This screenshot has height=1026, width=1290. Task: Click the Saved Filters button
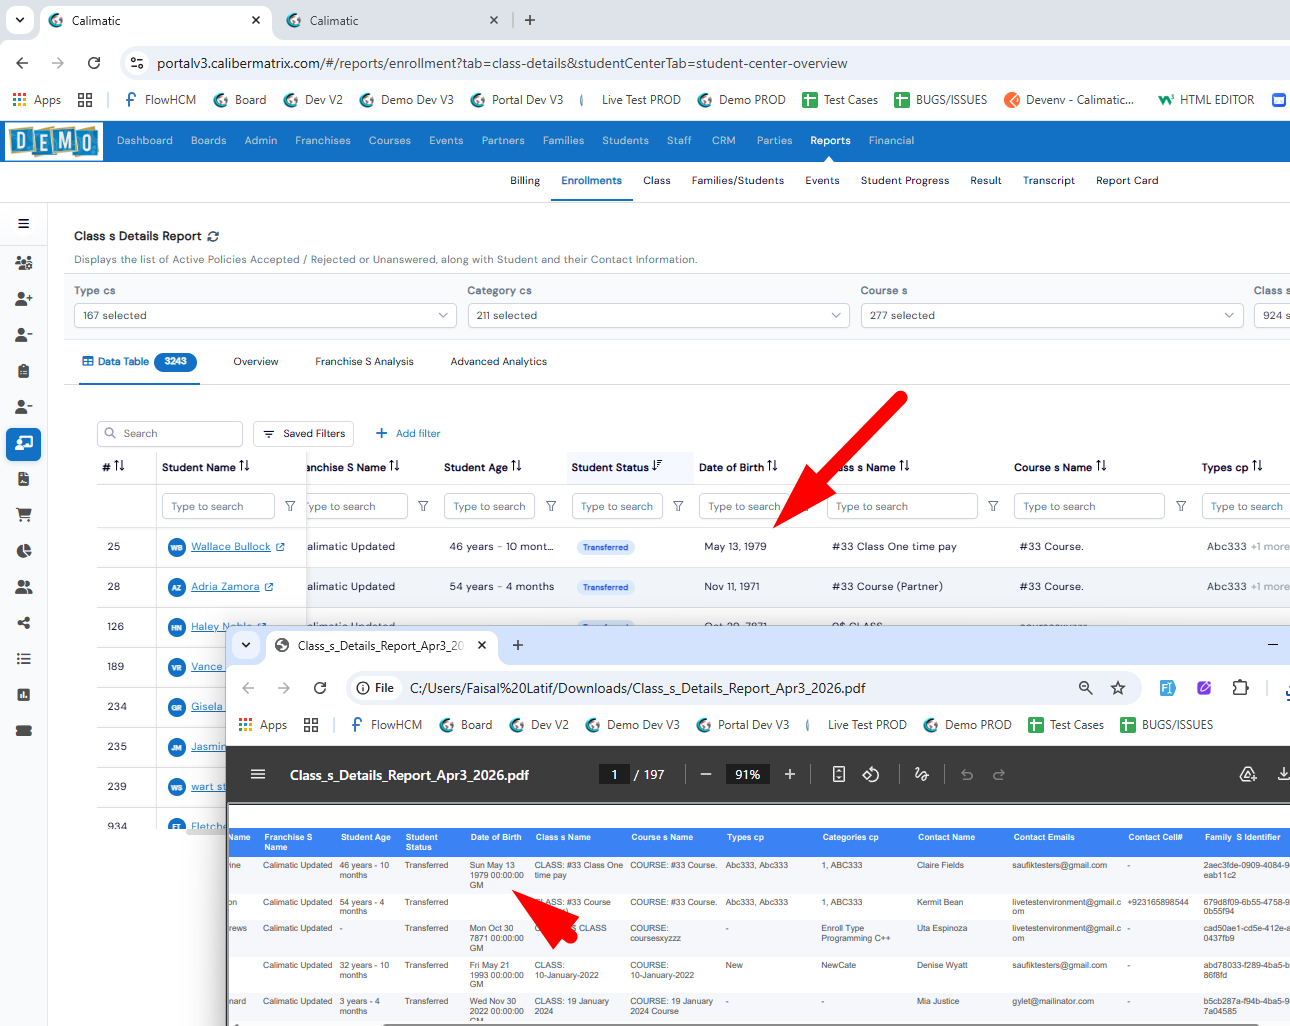[x=305, y=434]
